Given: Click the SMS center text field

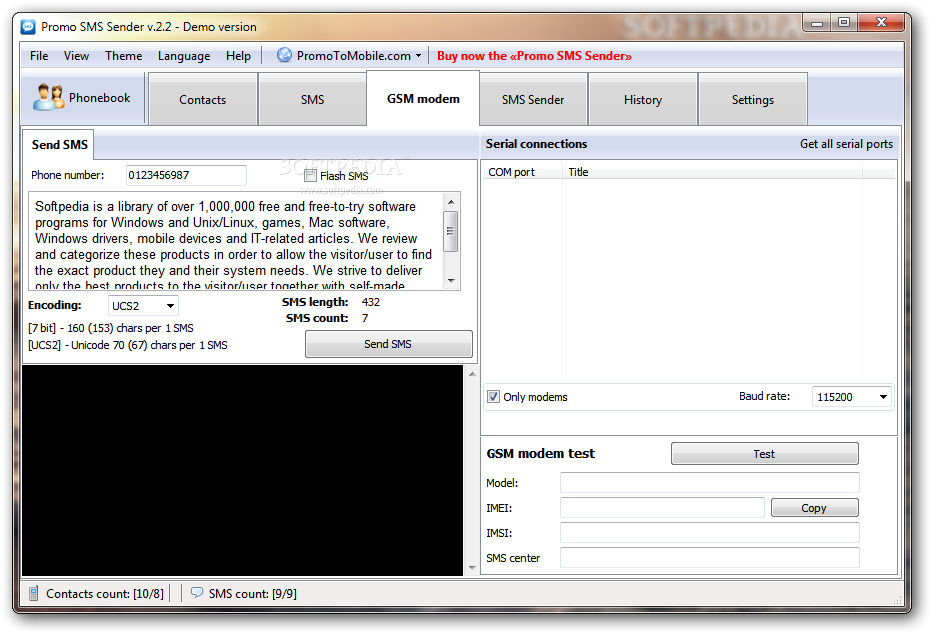Looking at the screenshot, I should tap(710, 557).
